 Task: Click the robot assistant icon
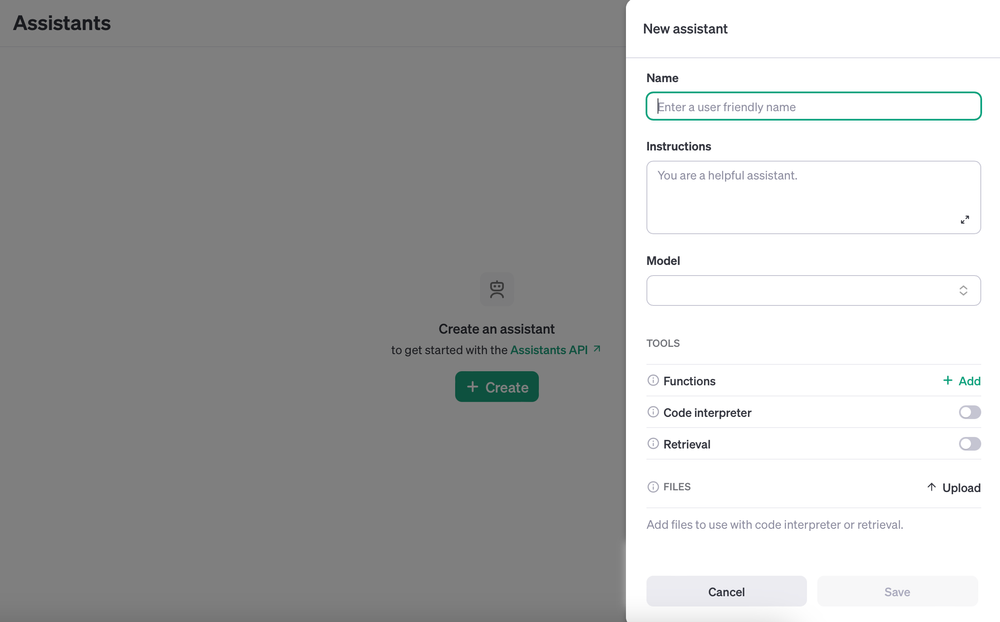497,290
